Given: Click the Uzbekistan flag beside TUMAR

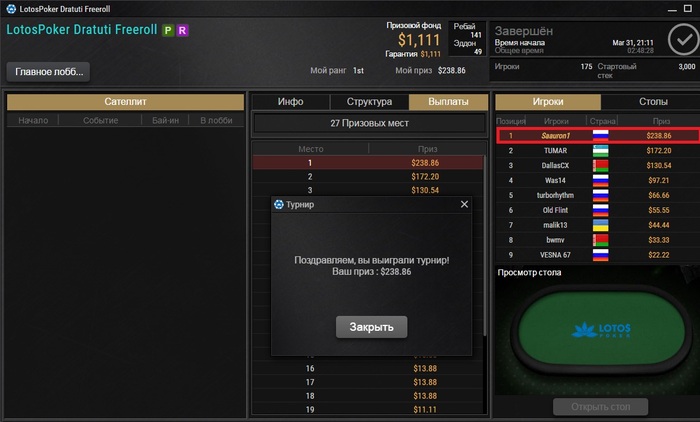Looking at the screenshot, I should pyautogui.click(x=600, y=150).
